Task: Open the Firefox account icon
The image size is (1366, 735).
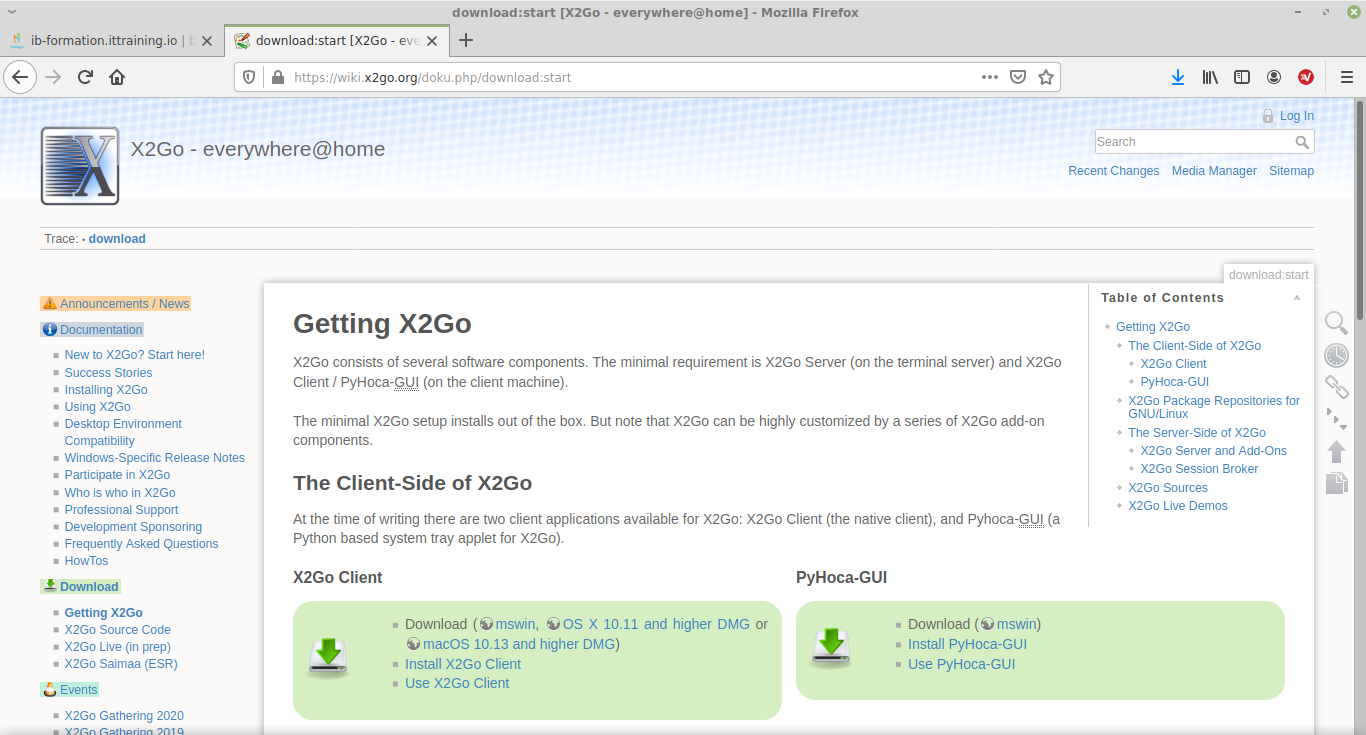Action: pyautogui.click(x=1274, y=77)
